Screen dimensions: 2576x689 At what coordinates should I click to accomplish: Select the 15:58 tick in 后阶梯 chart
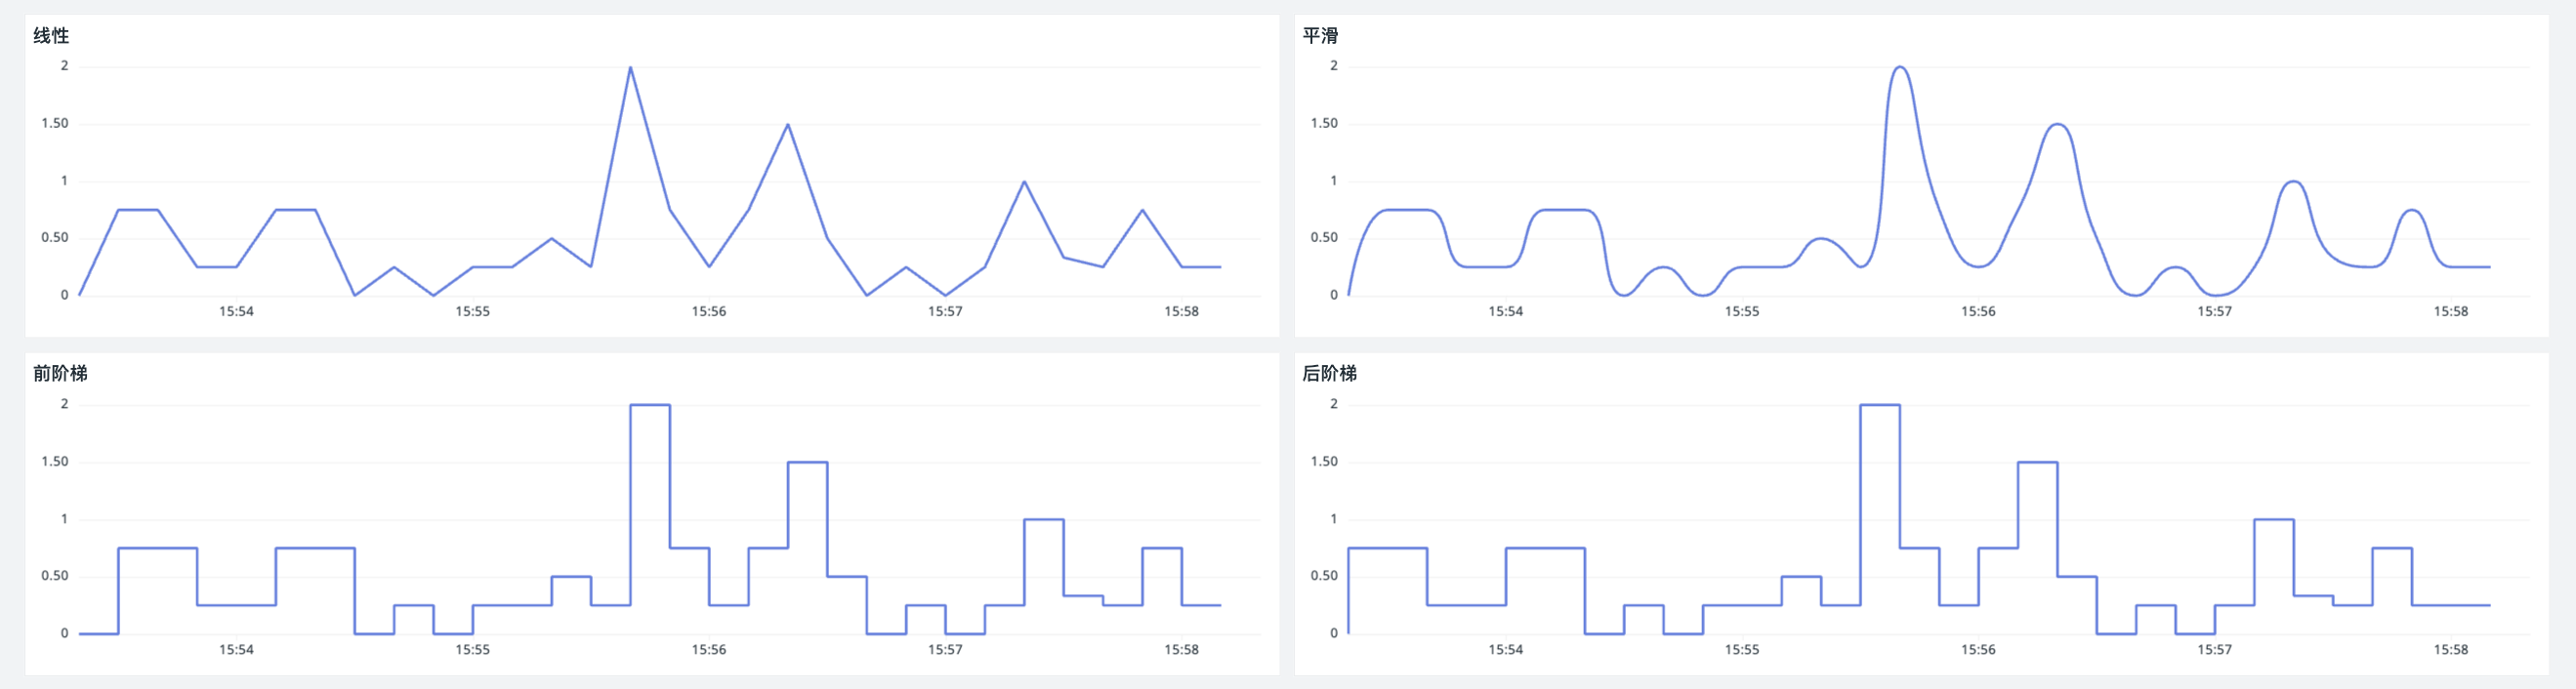pos(2450,650)
